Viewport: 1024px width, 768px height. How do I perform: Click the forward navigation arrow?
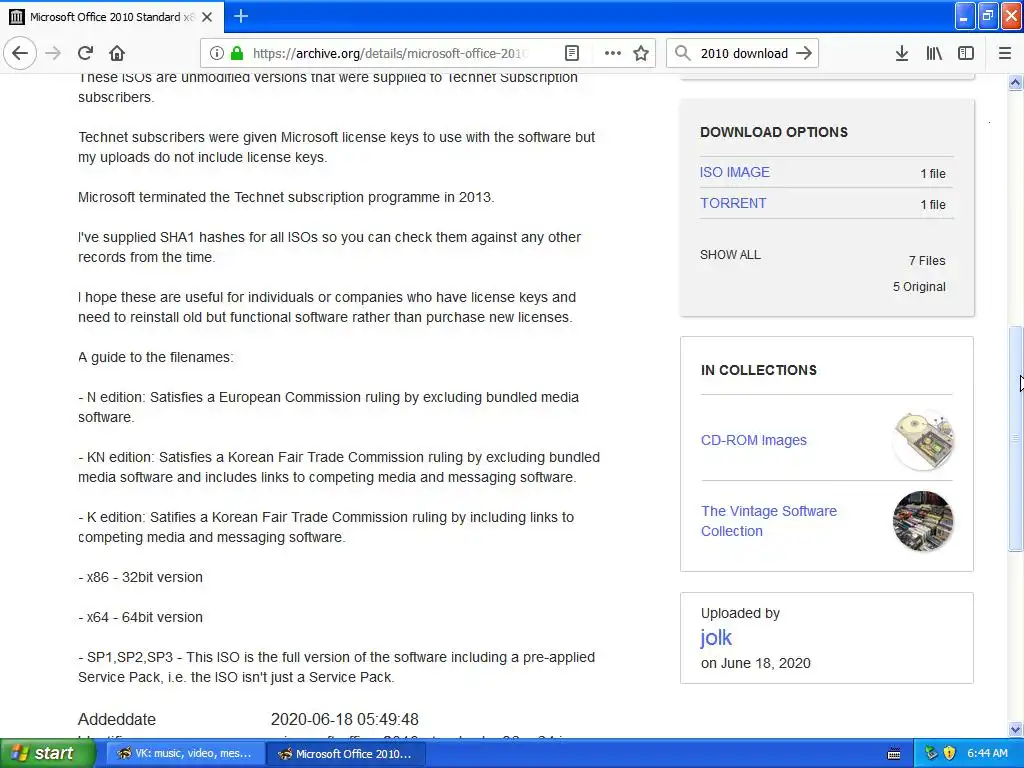point(54,53)
